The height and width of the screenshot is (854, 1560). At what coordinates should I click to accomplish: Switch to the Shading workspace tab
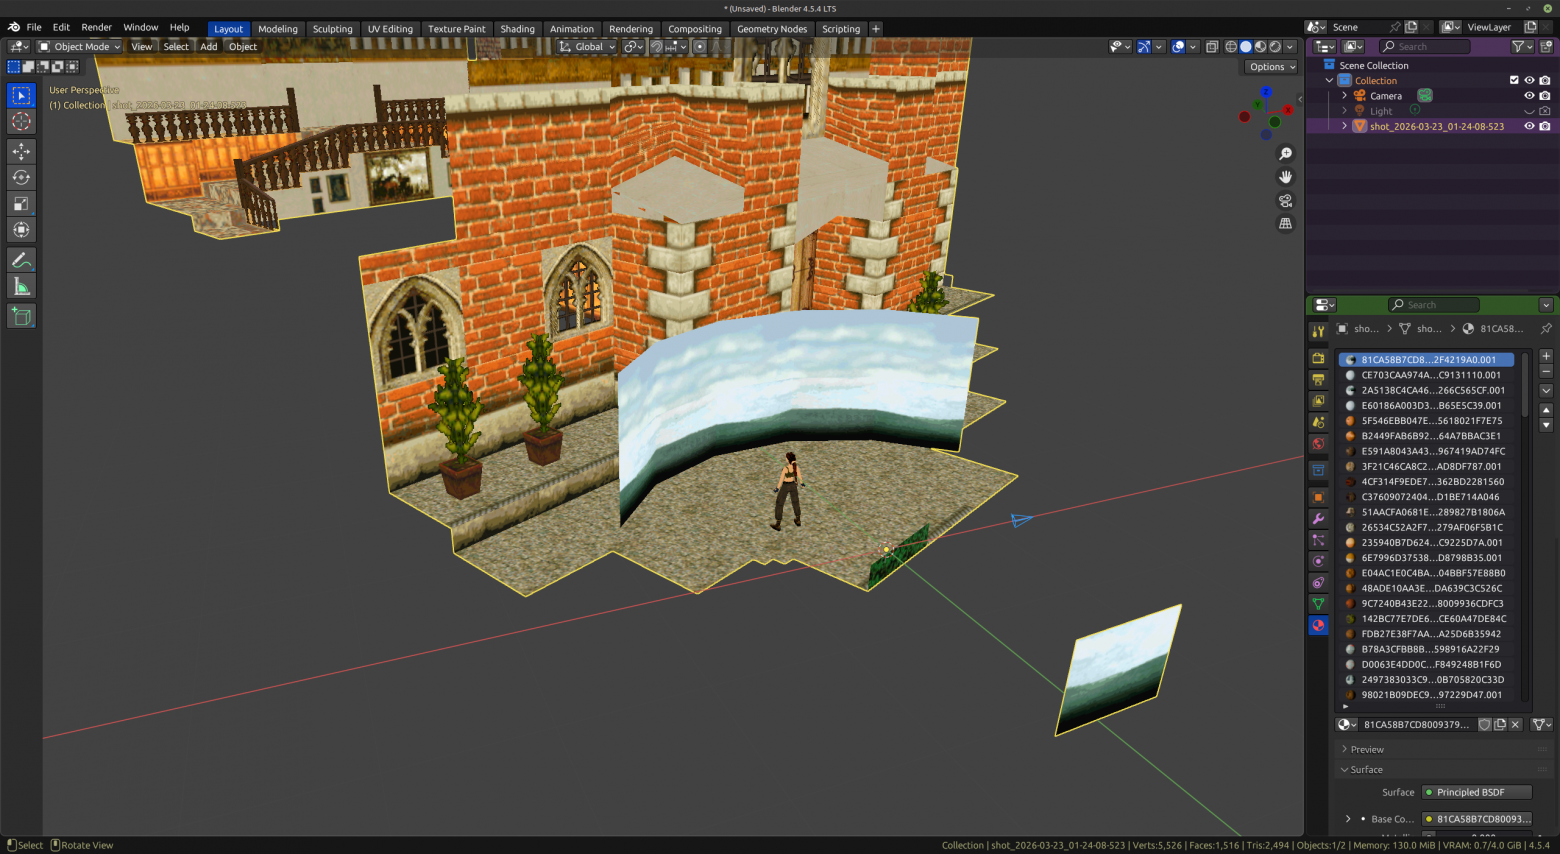click(x=517, y=29)
